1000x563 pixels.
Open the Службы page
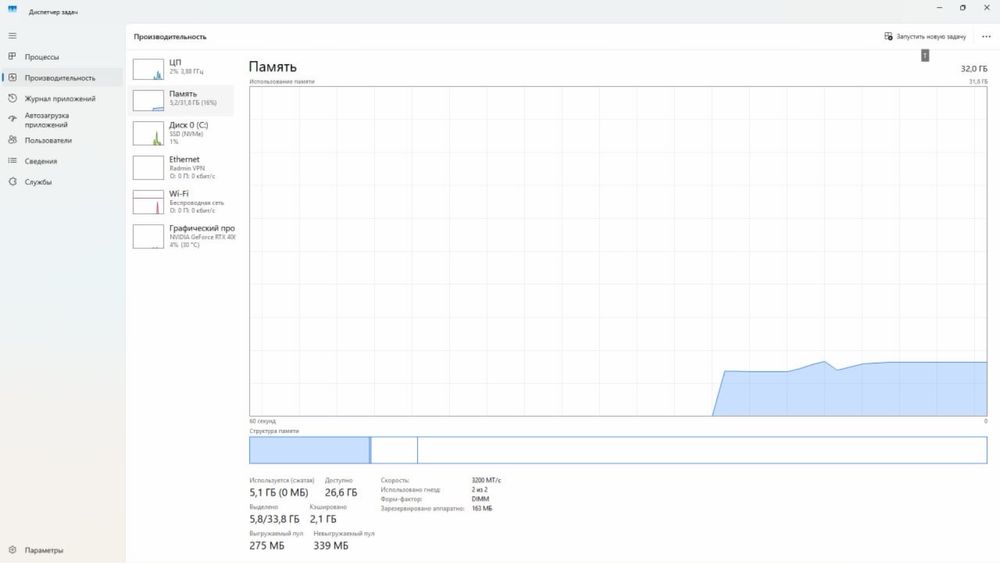38,182
